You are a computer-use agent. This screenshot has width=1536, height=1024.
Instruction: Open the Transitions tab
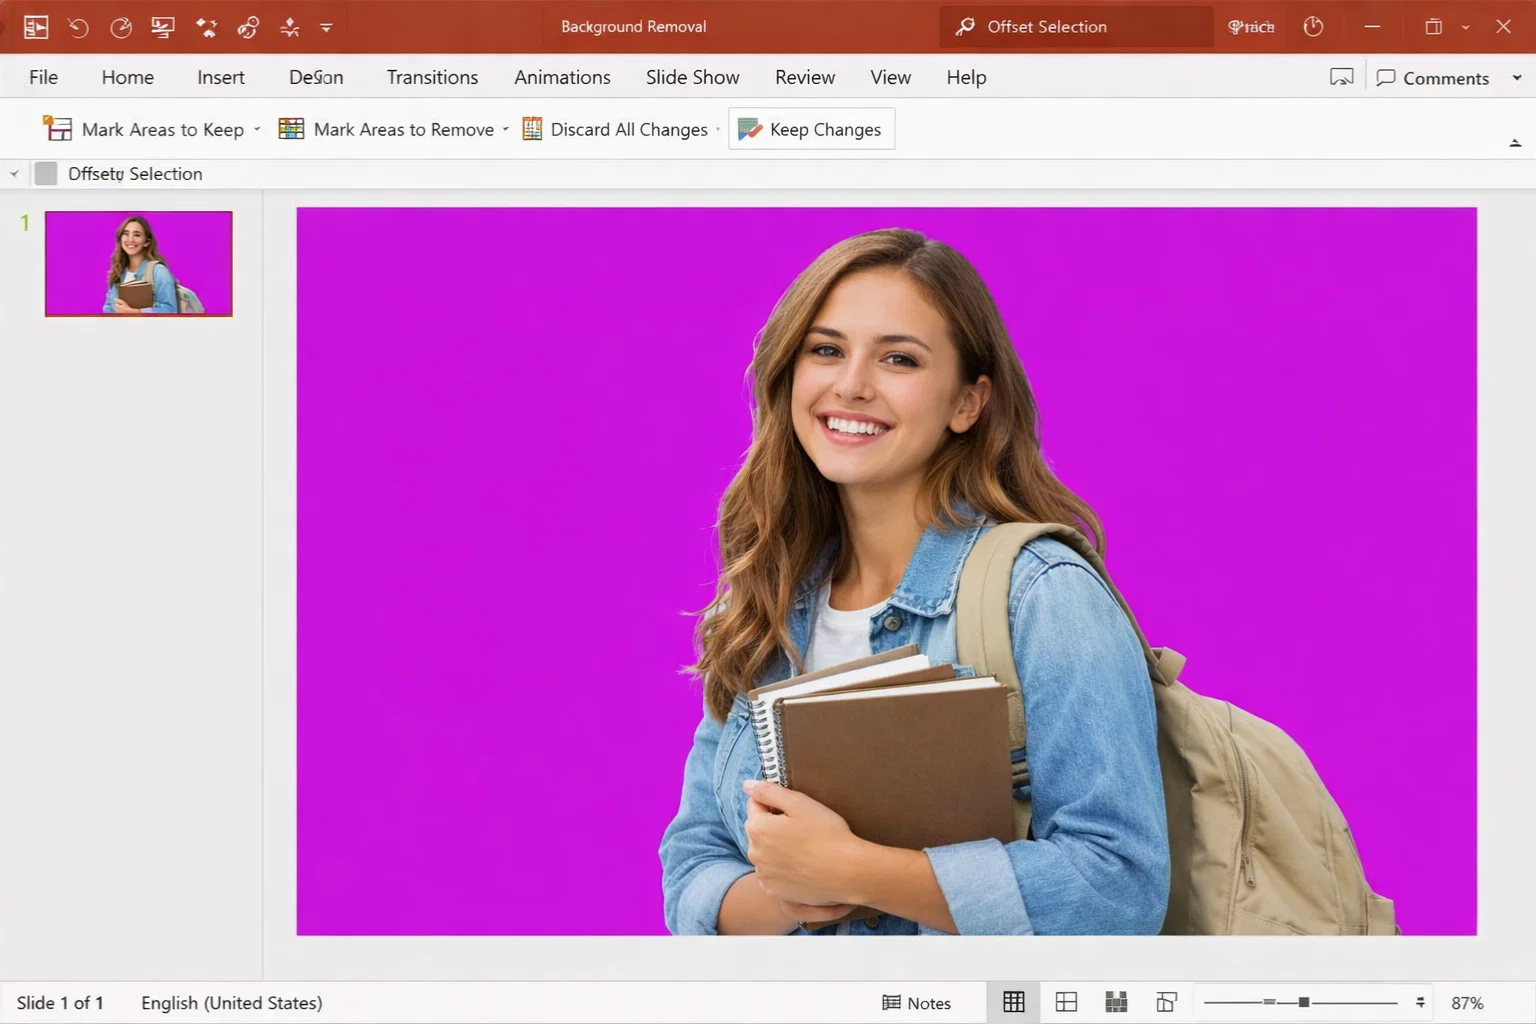point(432,77)
